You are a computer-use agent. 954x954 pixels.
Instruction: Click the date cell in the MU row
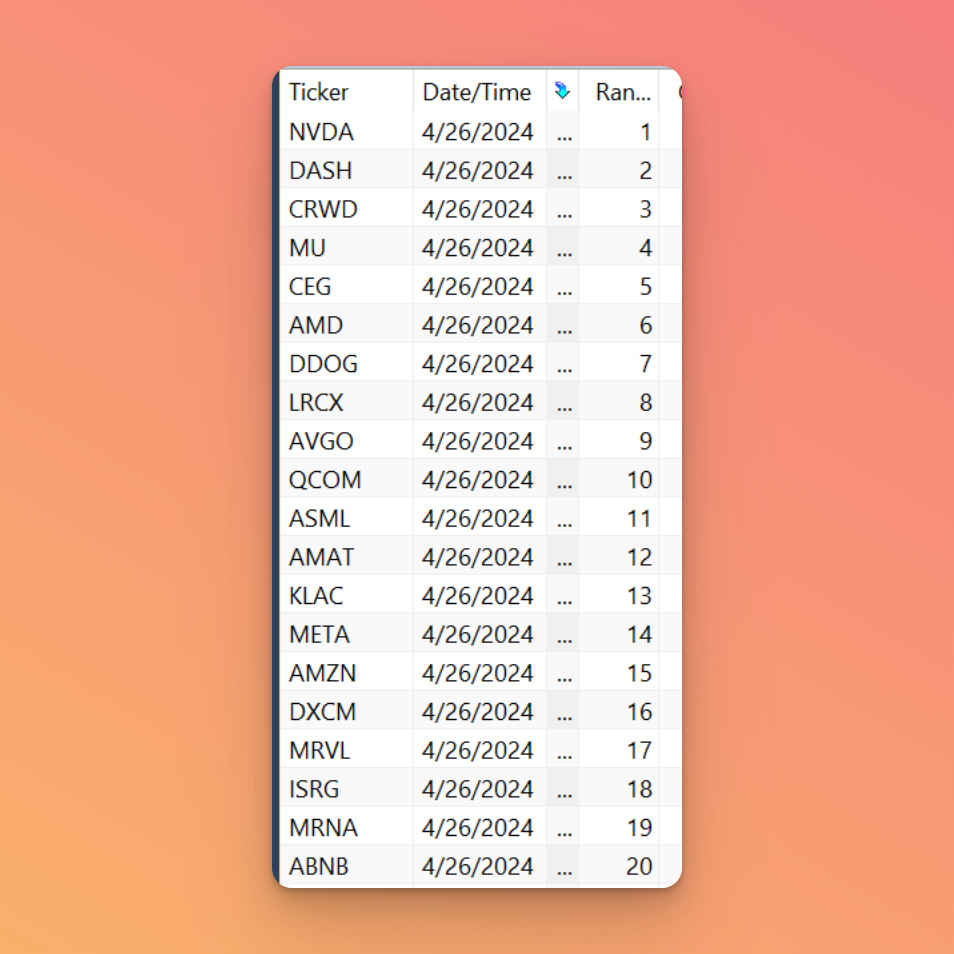click(479, 248)
